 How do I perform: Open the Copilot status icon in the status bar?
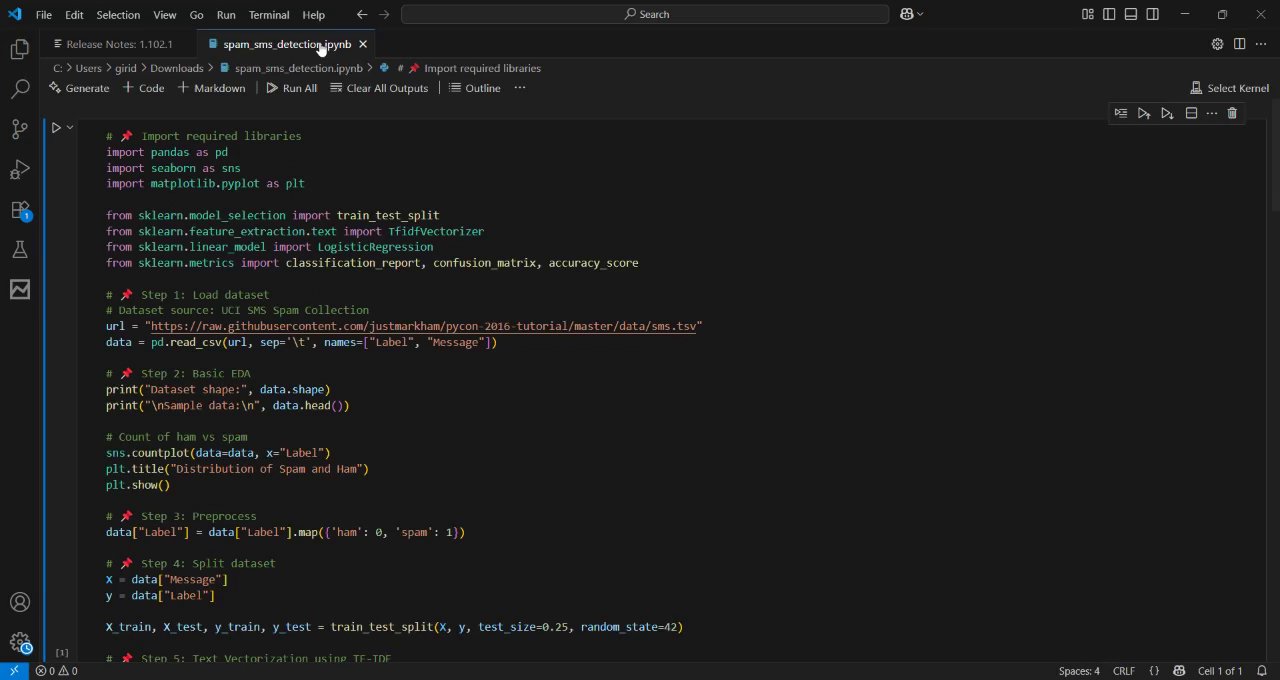coord(1179,671)
